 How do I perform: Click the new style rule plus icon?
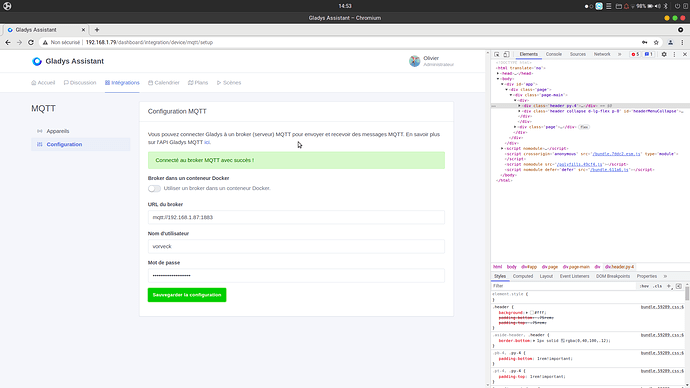click(669, 286)
